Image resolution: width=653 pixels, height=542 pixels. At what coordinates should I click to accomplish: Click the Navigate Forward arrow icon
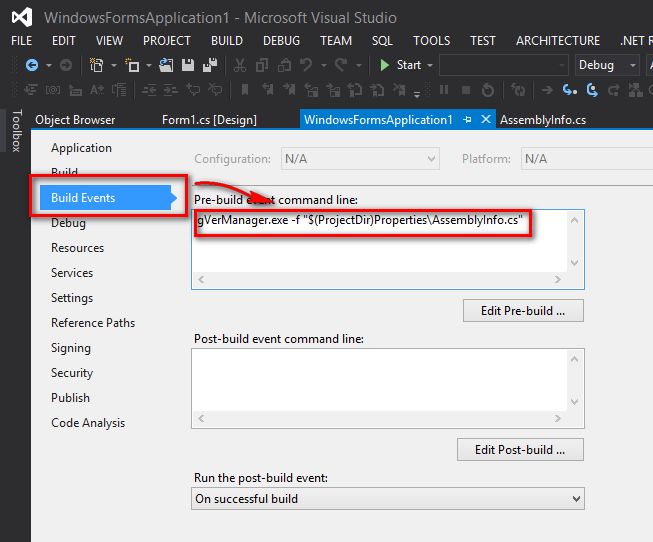(66, 65)
